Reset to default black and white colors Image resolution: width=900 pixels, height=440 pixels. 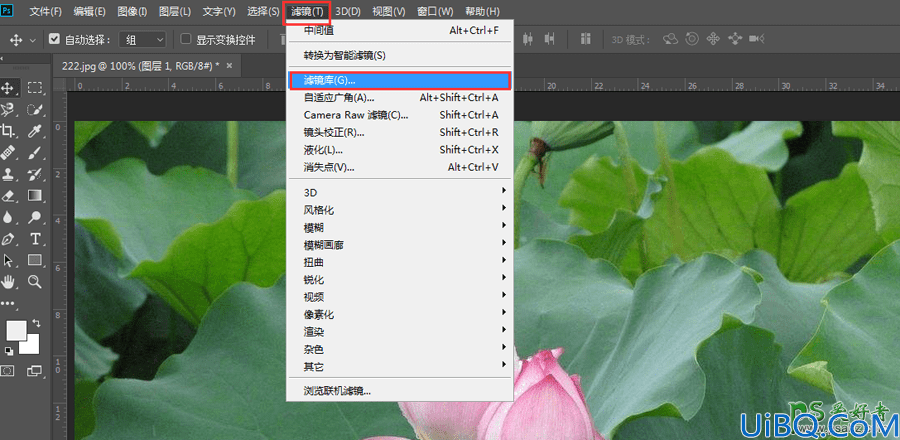tap(9, 350)
